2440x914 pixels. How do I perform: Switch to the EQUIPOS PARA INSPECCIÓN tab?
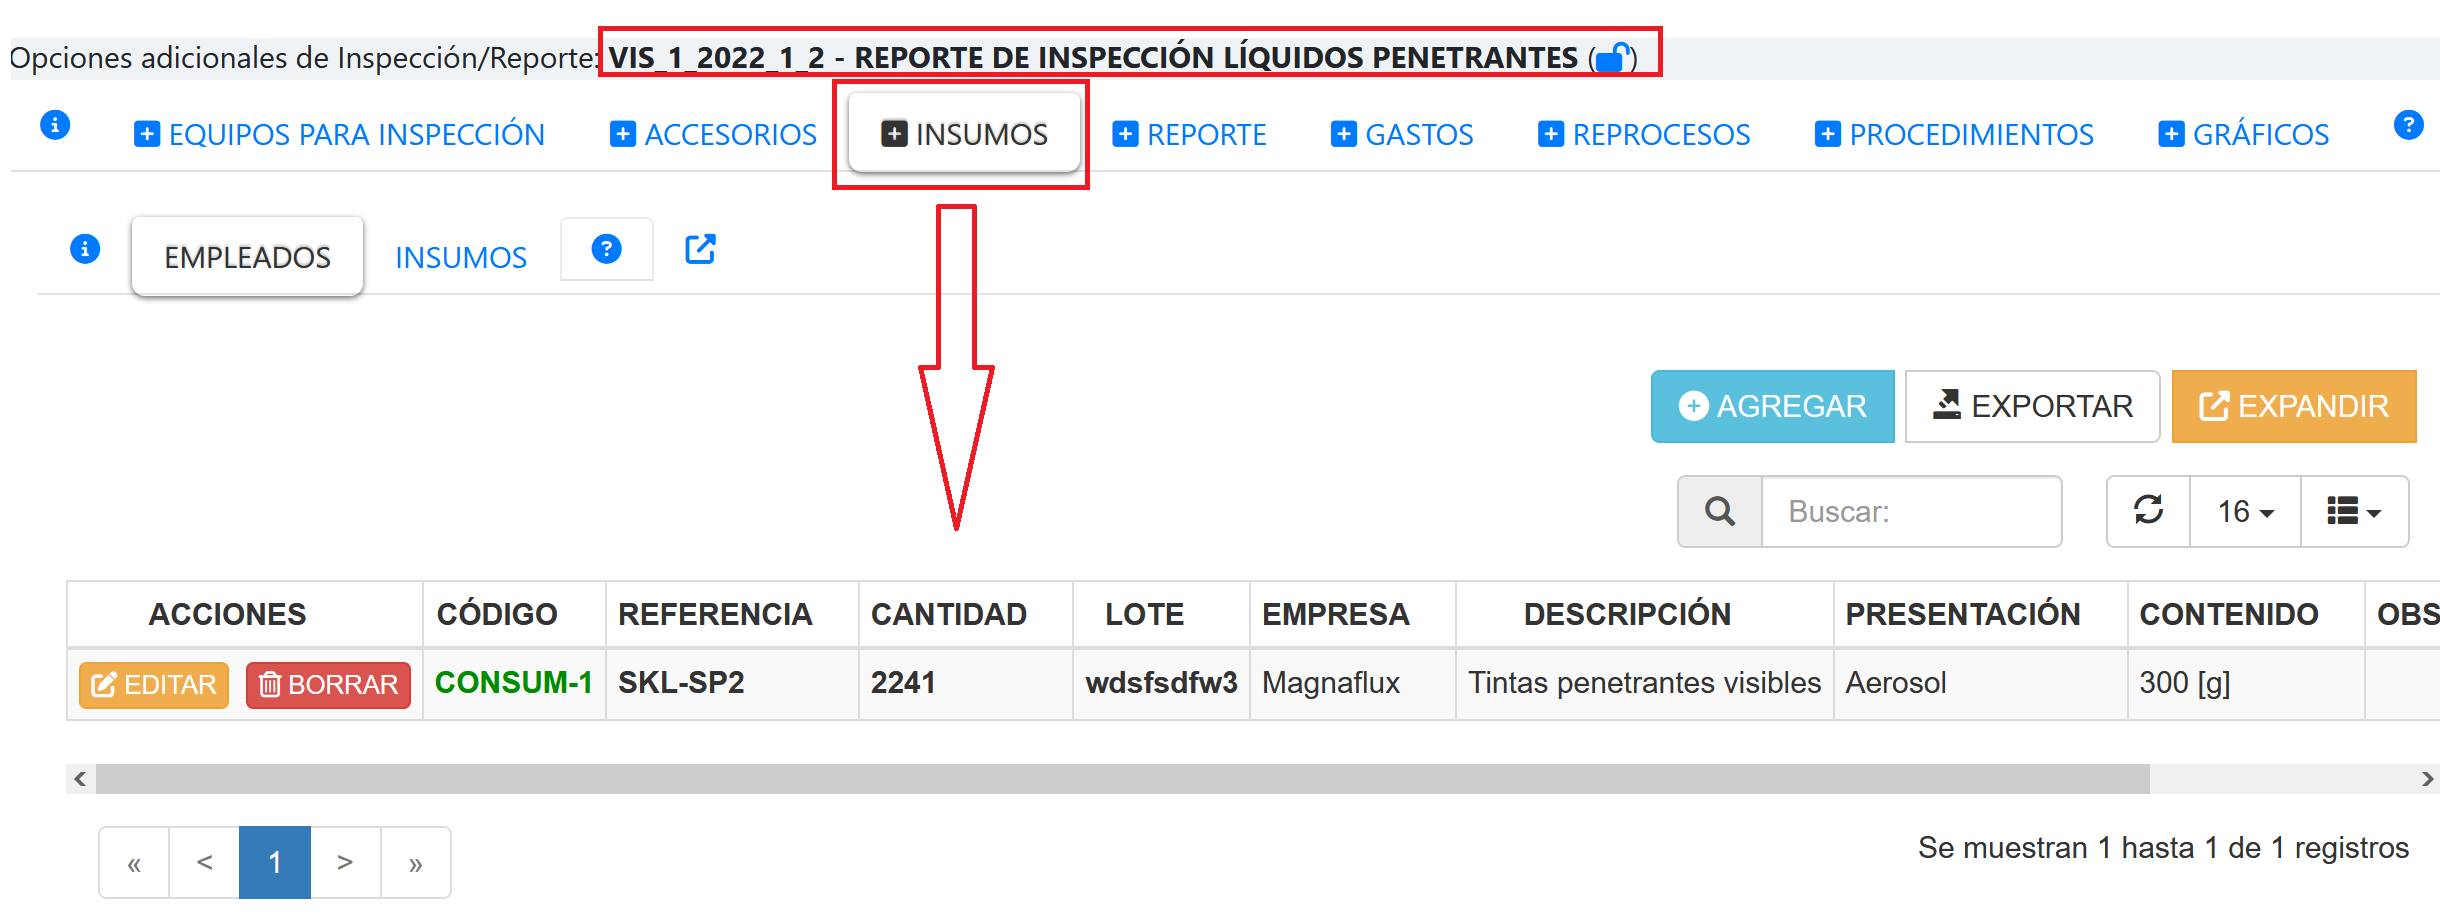click(340, 134)
